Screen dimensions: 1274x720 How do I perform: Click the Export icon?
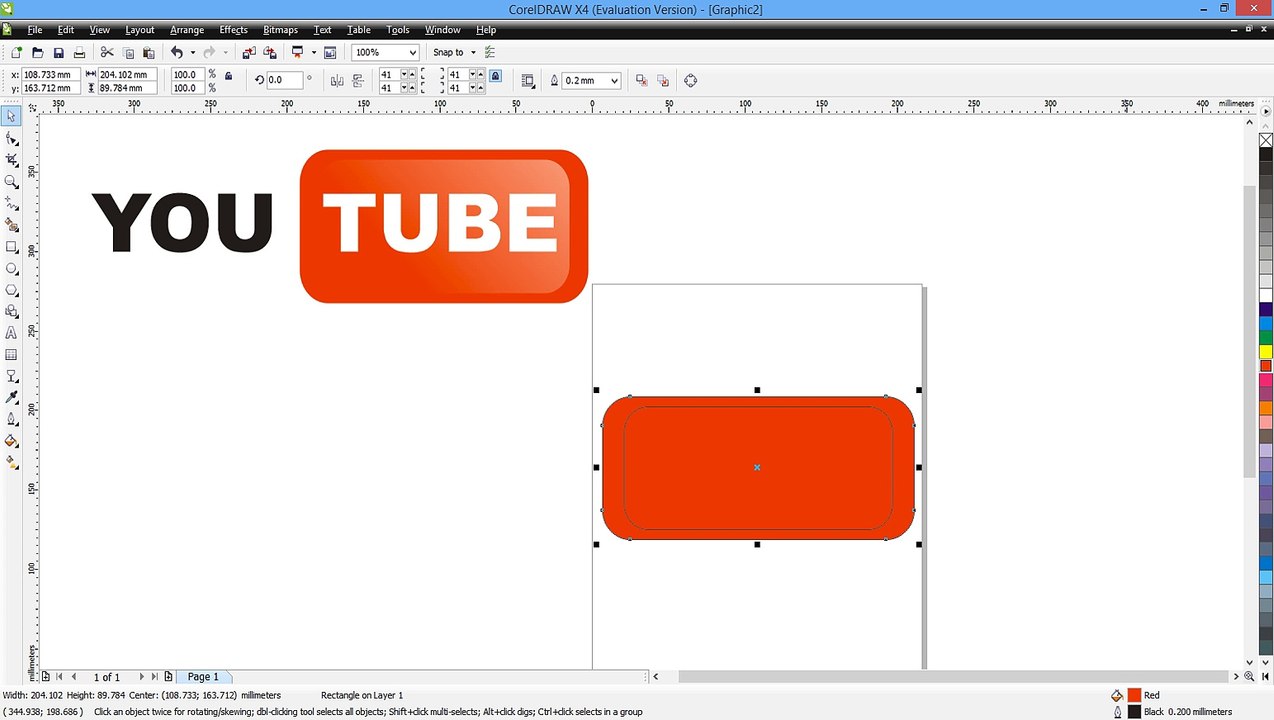point(270,52)
